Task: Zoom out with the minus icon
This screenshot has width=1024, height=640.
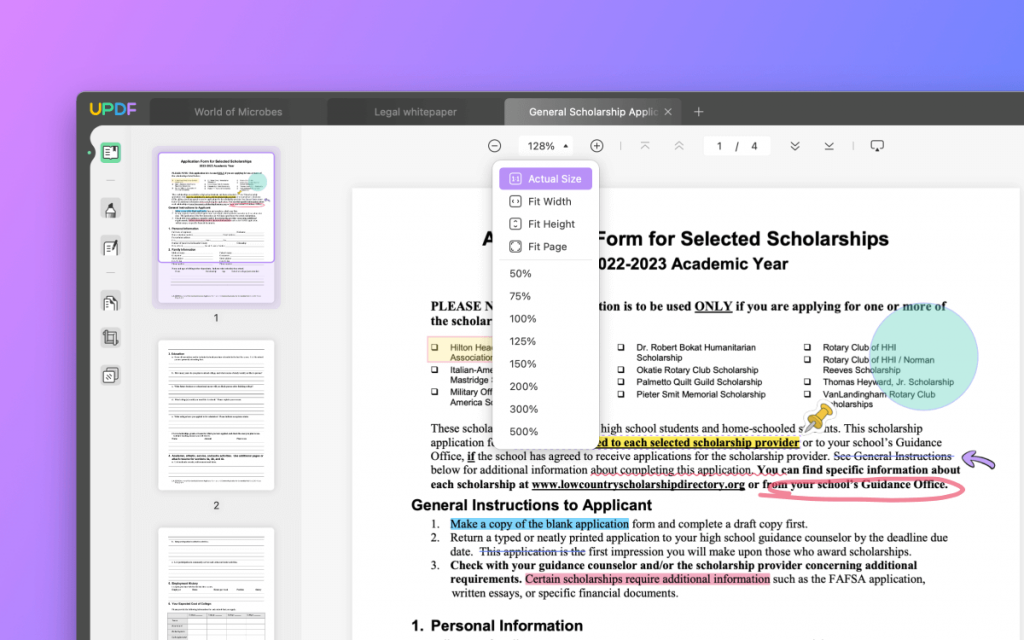Action: 495,145
